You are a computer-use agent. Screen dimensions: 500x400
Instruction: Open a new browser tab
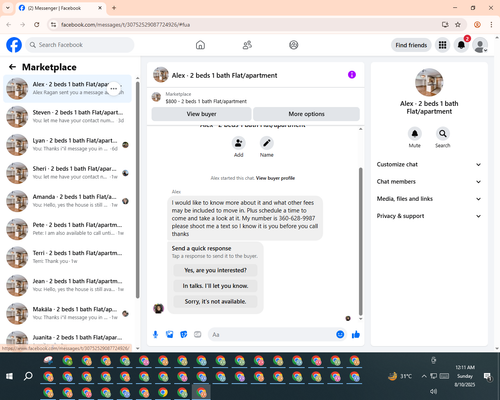click(x=114, y=8)
